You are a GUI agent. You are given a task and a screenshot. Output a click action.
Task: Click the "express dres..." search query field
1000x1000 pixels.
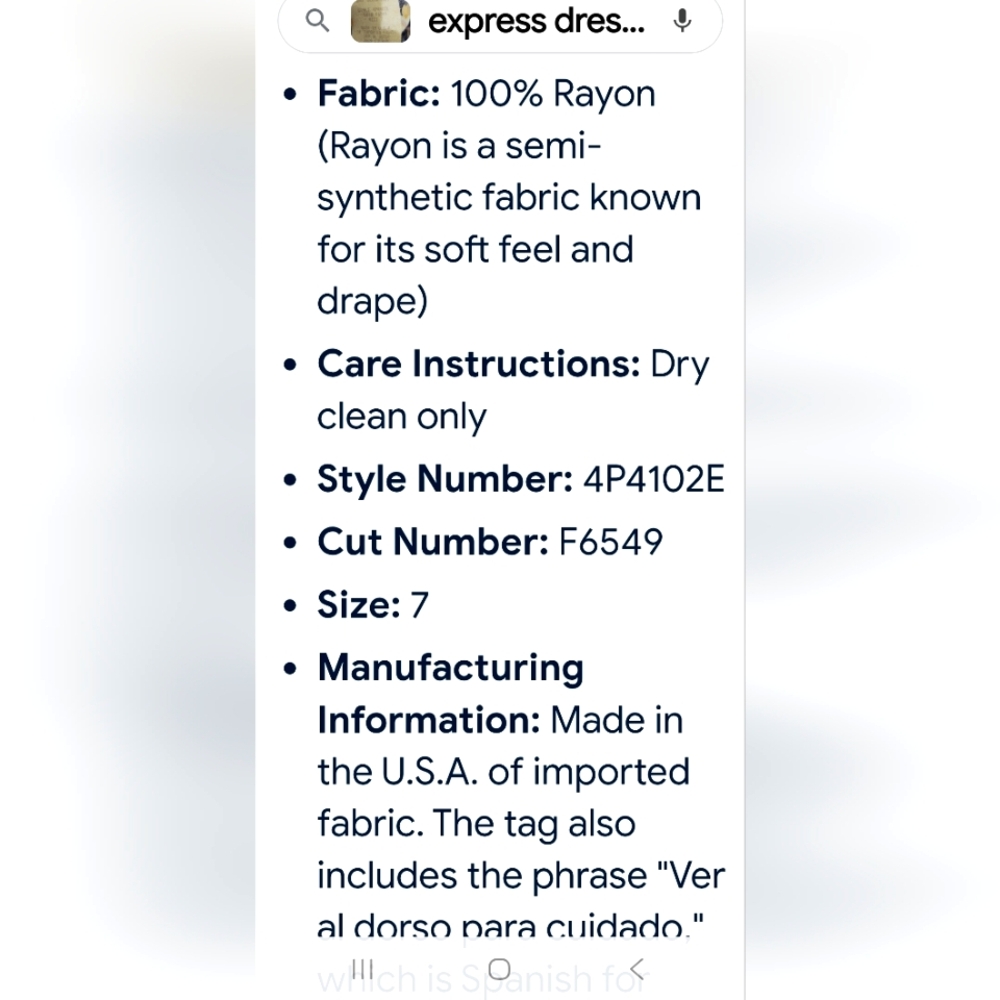point(536,22)
